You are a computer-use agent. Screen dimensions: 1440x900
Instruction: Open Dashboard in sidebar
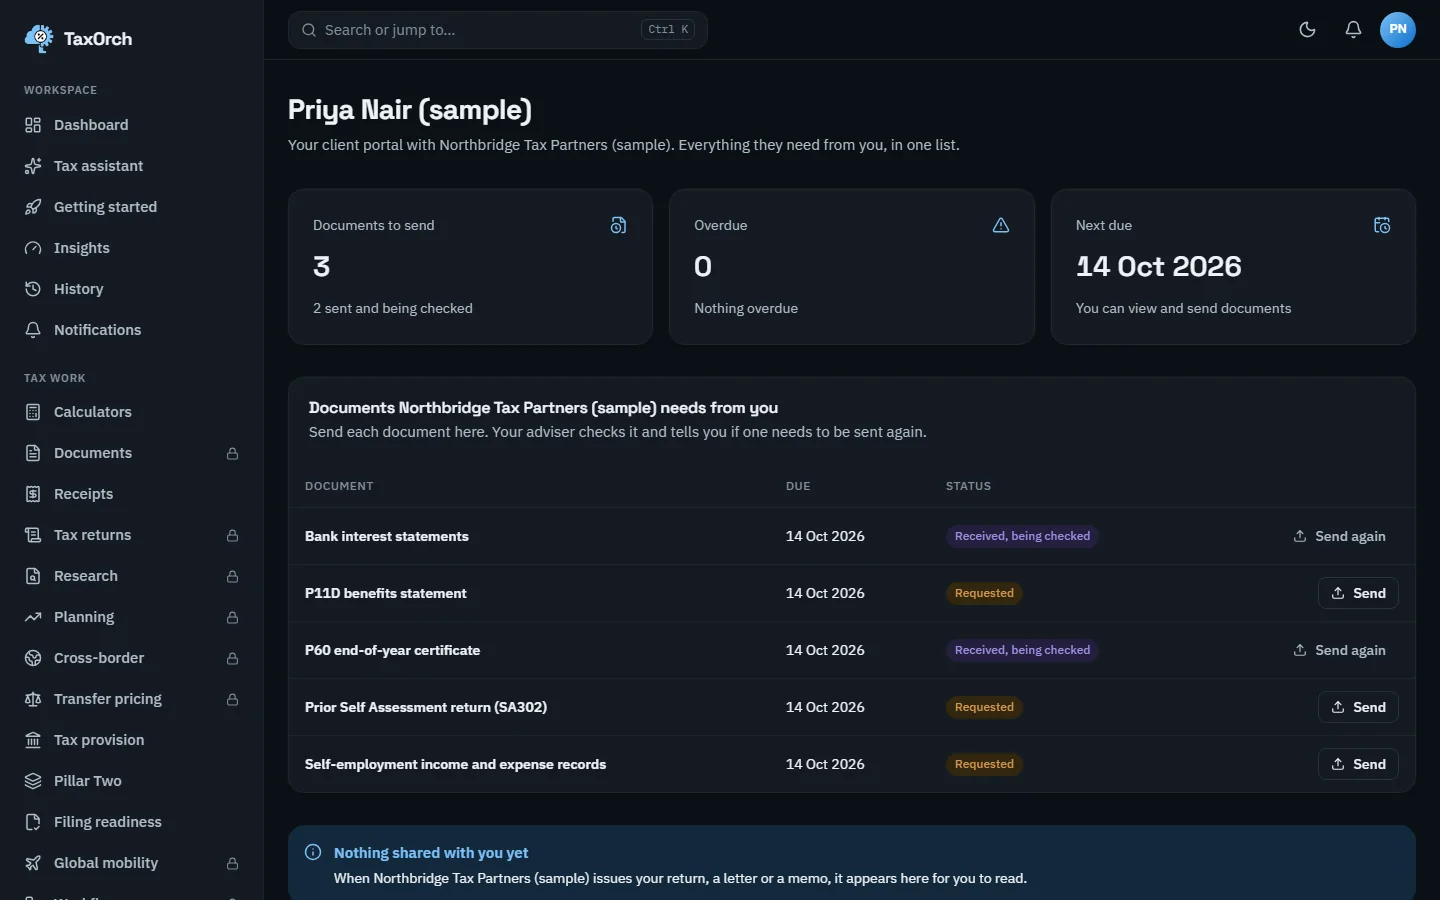pyautogui.click(x=132, y=125)
